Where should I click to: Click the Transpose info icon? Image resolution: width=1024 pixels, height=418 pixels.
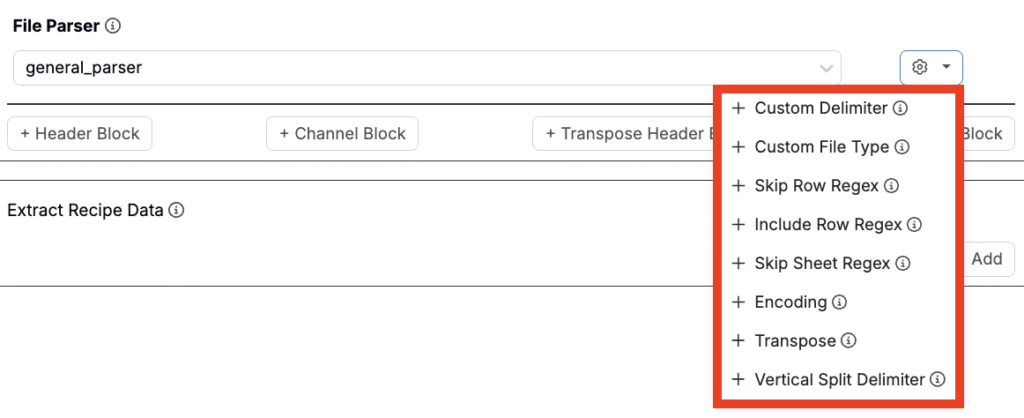coord(848,341)
